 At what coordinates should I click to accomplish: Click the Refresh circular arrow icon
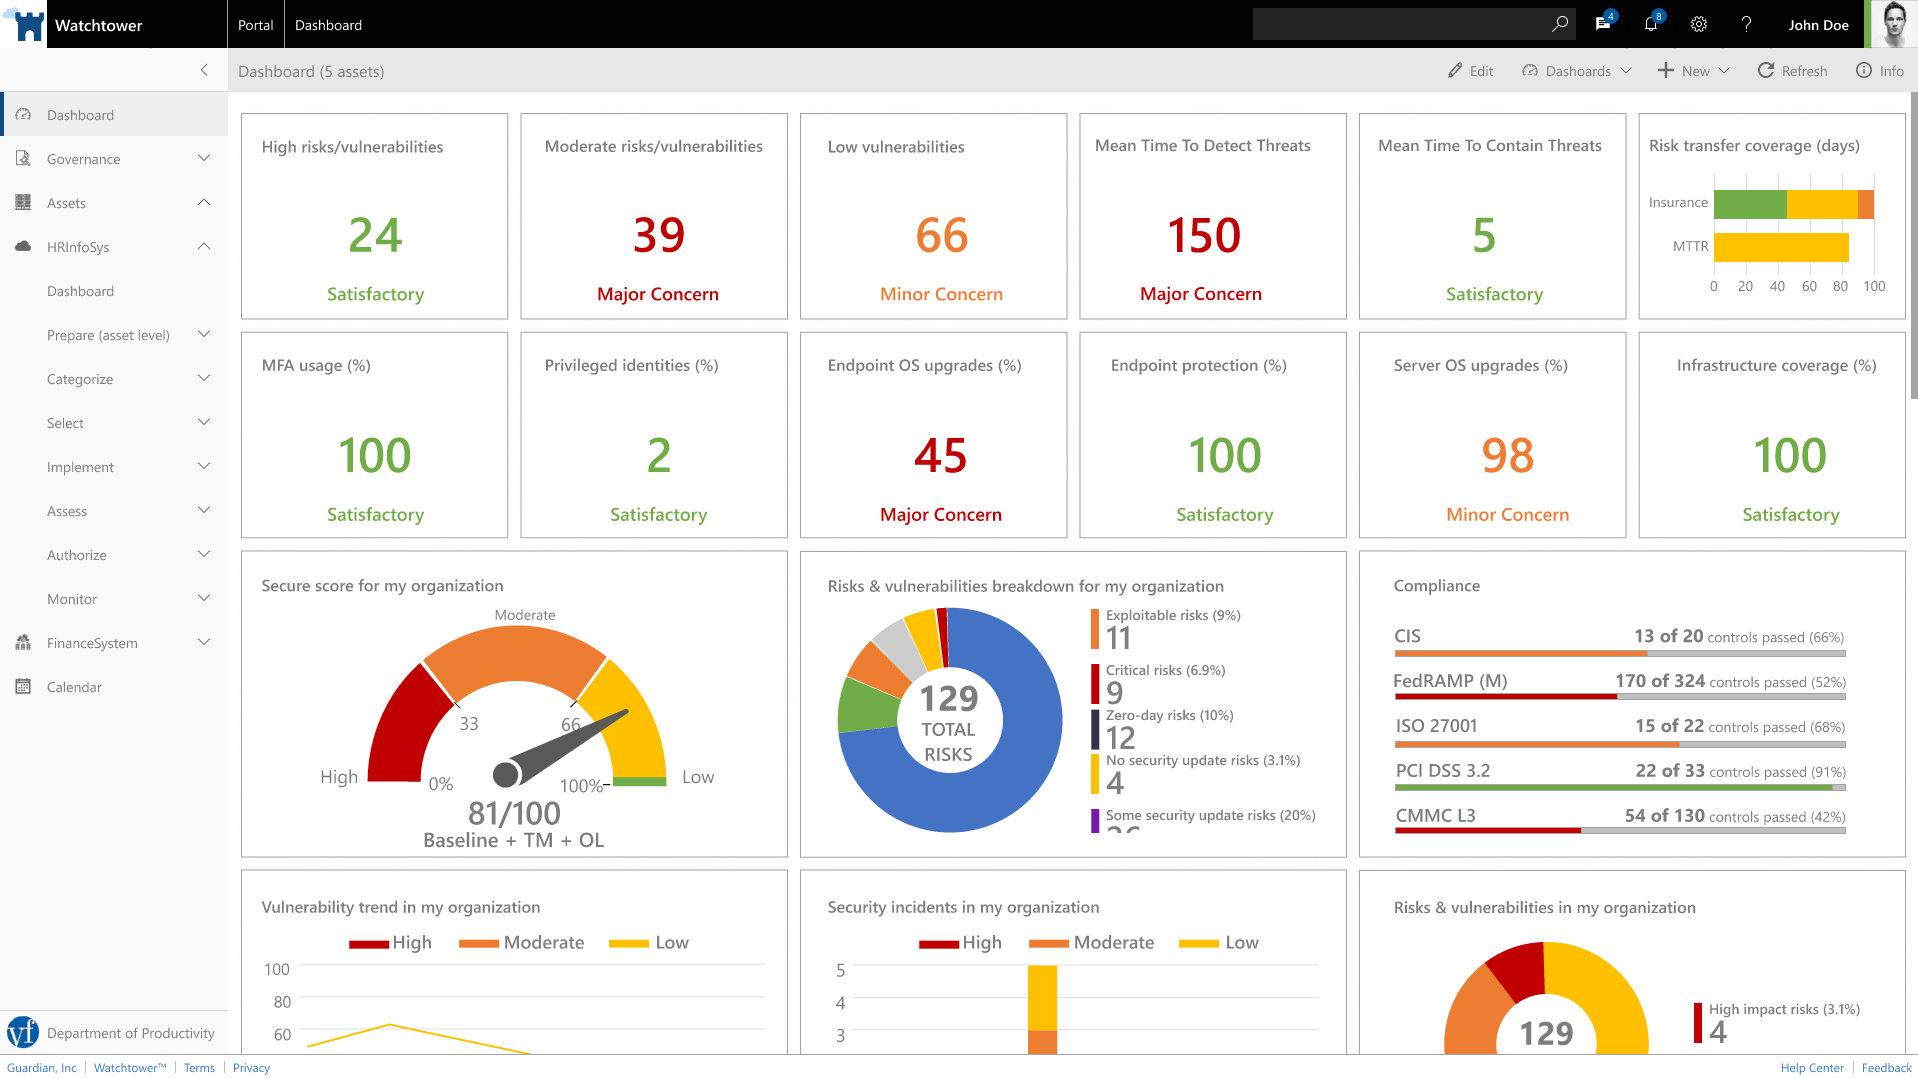click(x=1766, y=70)
